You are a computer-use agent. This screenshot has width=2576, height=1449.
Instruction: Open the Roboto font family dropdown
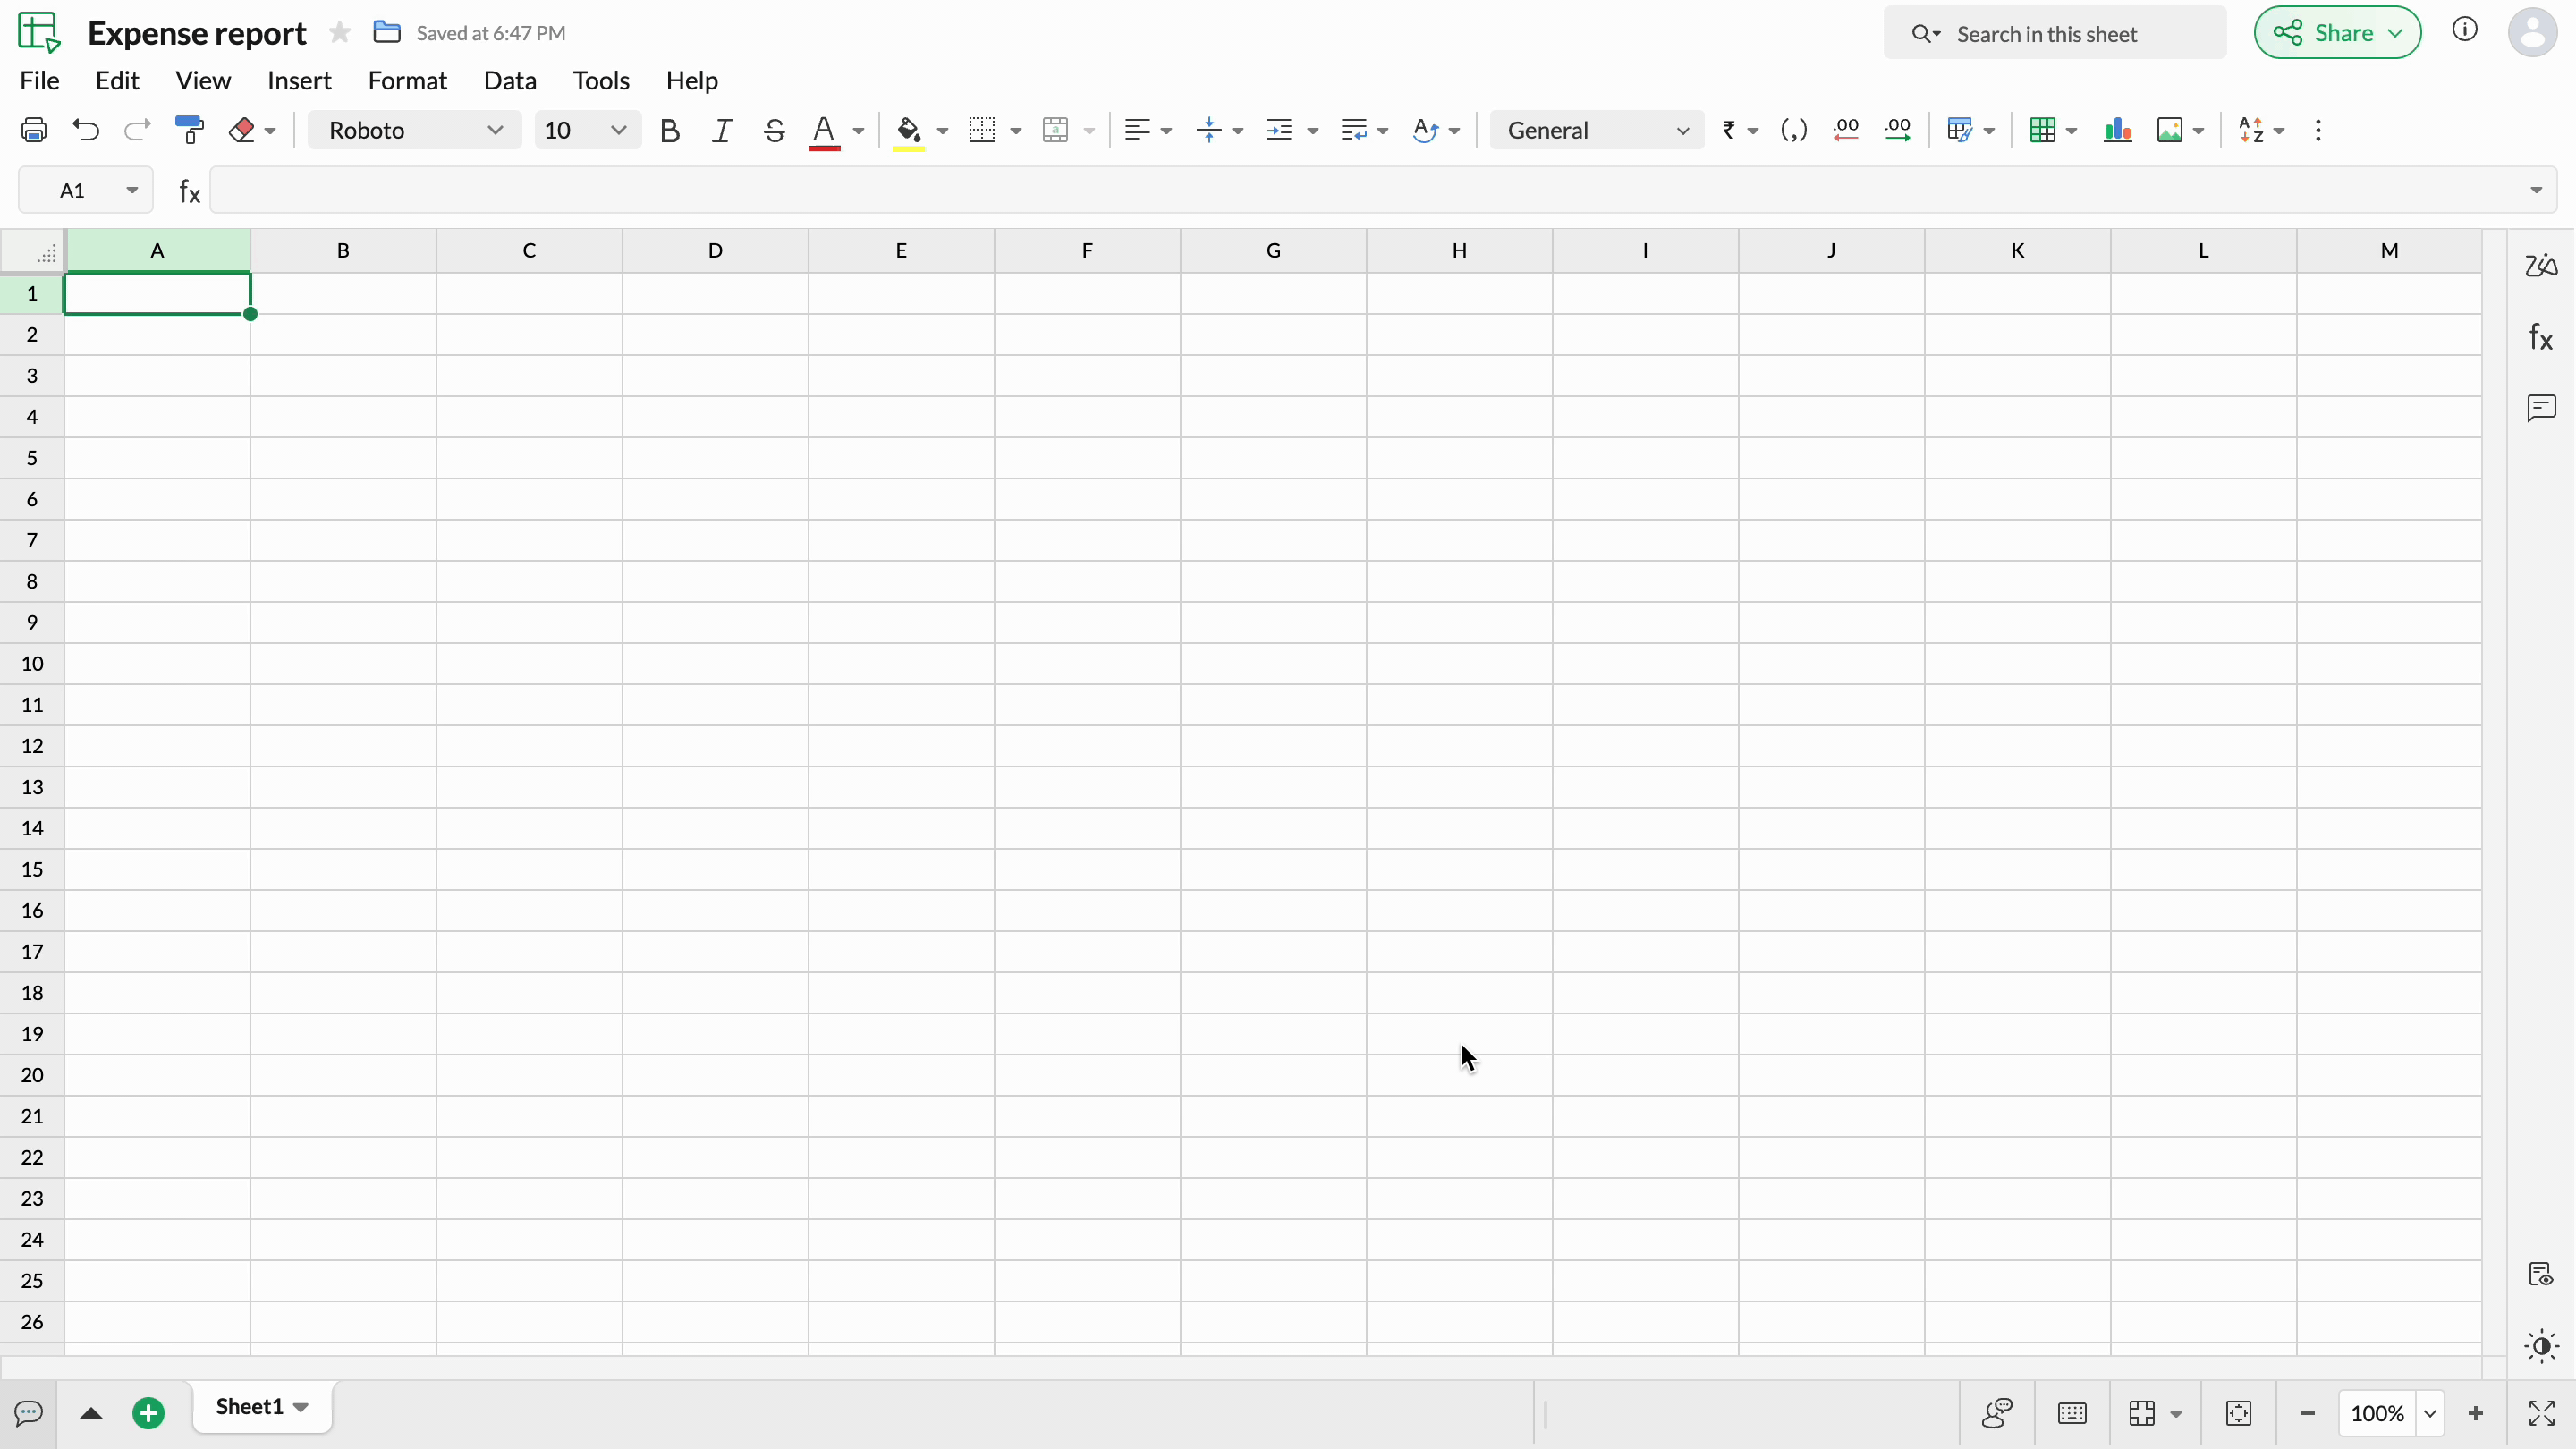[x=414, y=130]
